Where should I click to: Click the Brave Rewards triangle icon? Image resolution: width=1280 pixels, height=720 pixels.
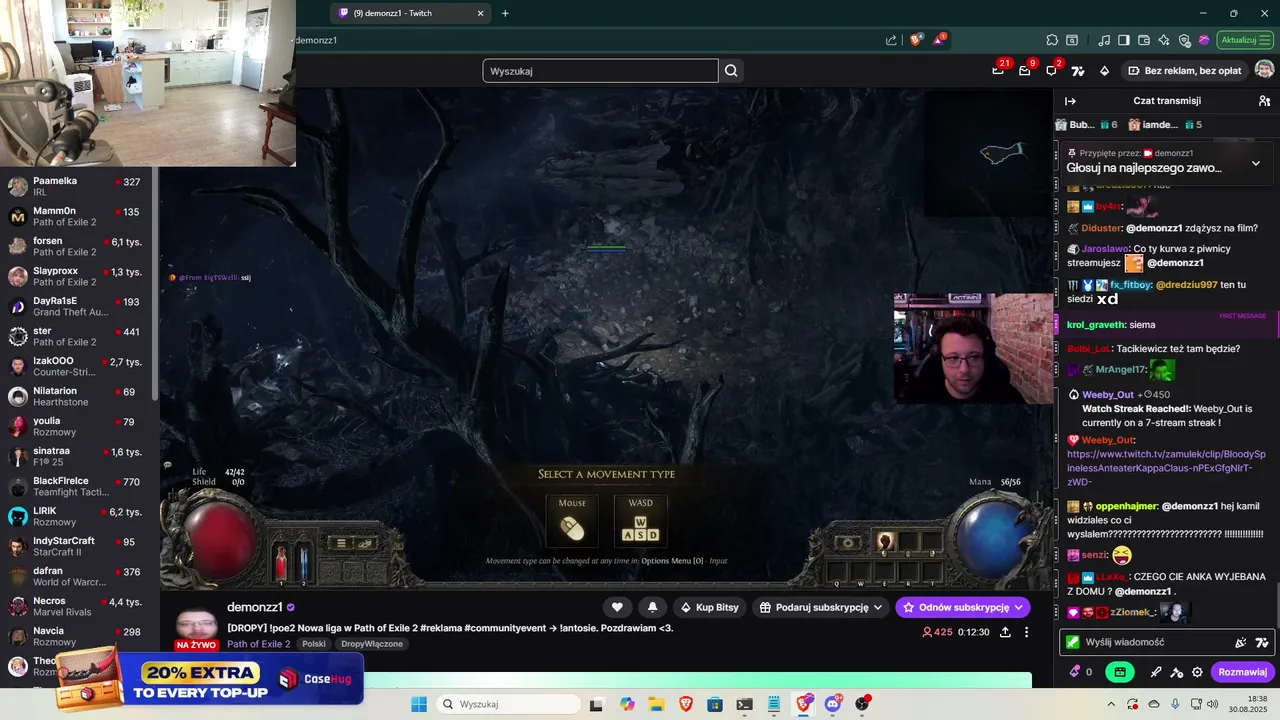[939, 40]
